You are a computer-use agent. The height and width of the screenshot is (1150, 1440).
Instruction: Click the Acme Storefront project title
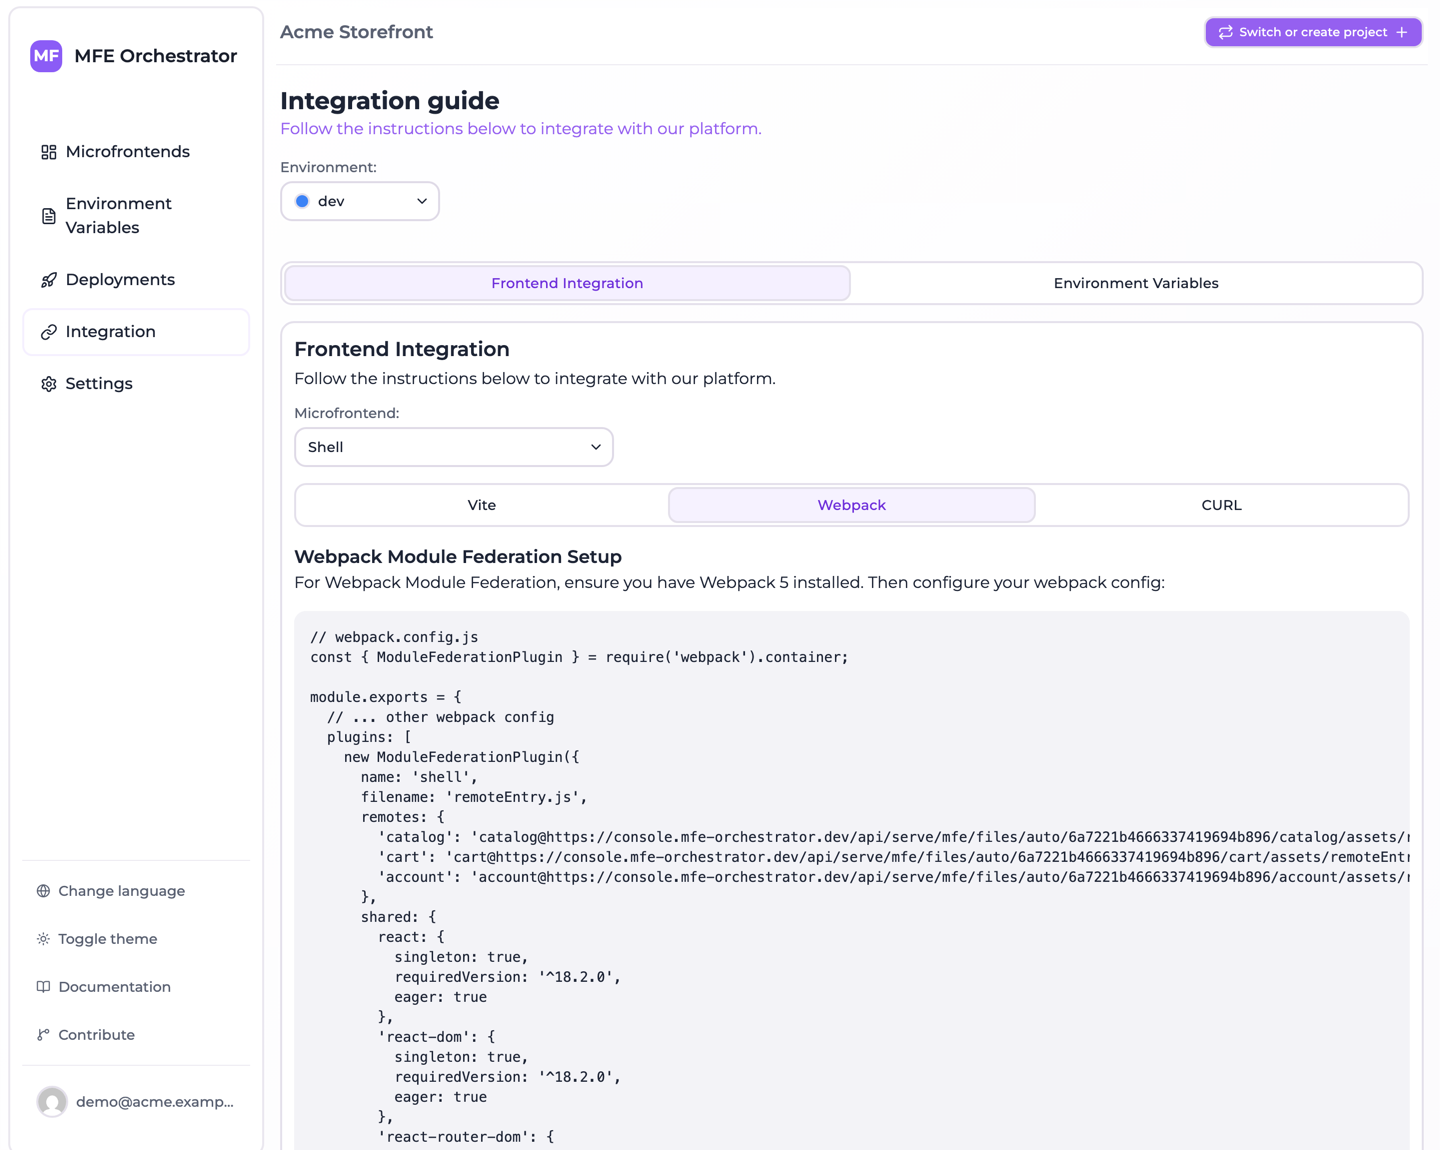pos(357,32)
